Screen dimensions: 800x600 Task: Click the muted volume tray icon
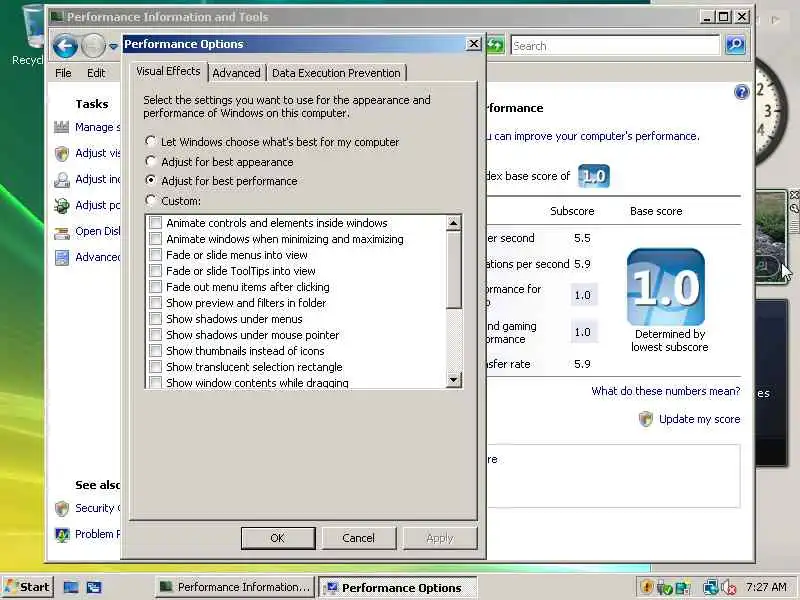(728, 588)
